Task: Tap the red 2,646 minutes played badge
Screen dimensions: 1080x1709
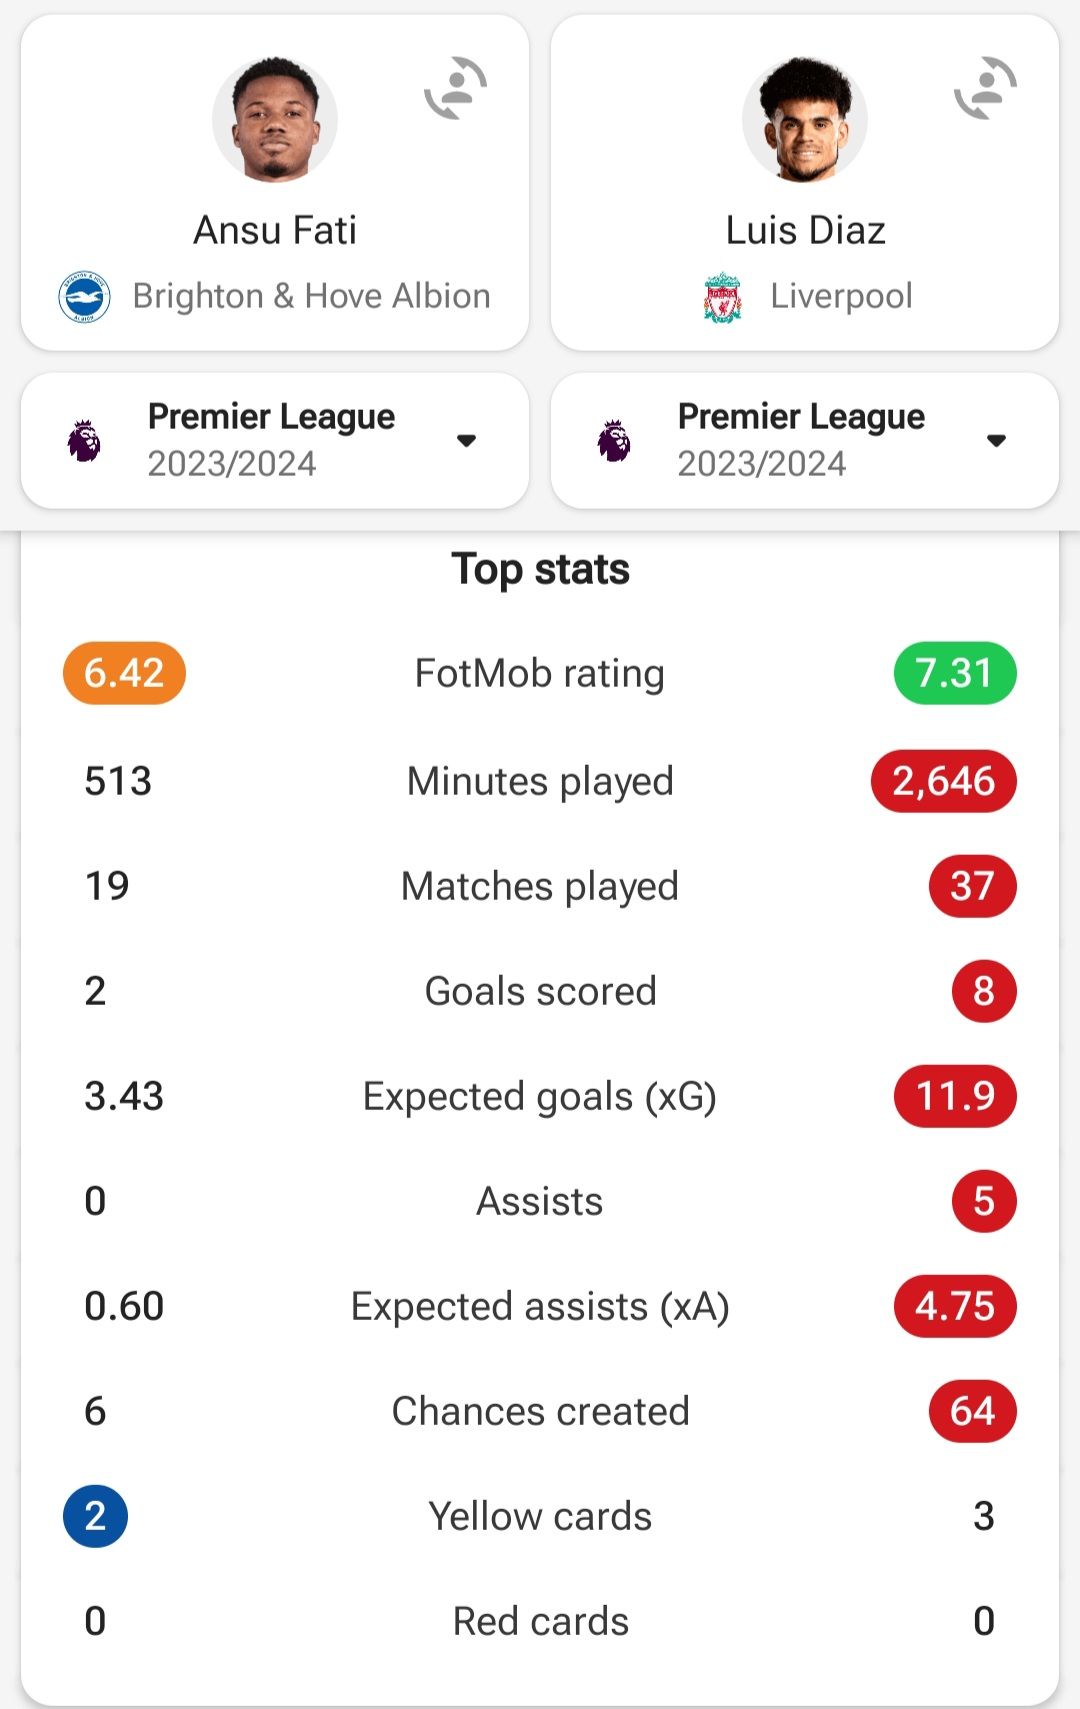Action: point(944,781)
